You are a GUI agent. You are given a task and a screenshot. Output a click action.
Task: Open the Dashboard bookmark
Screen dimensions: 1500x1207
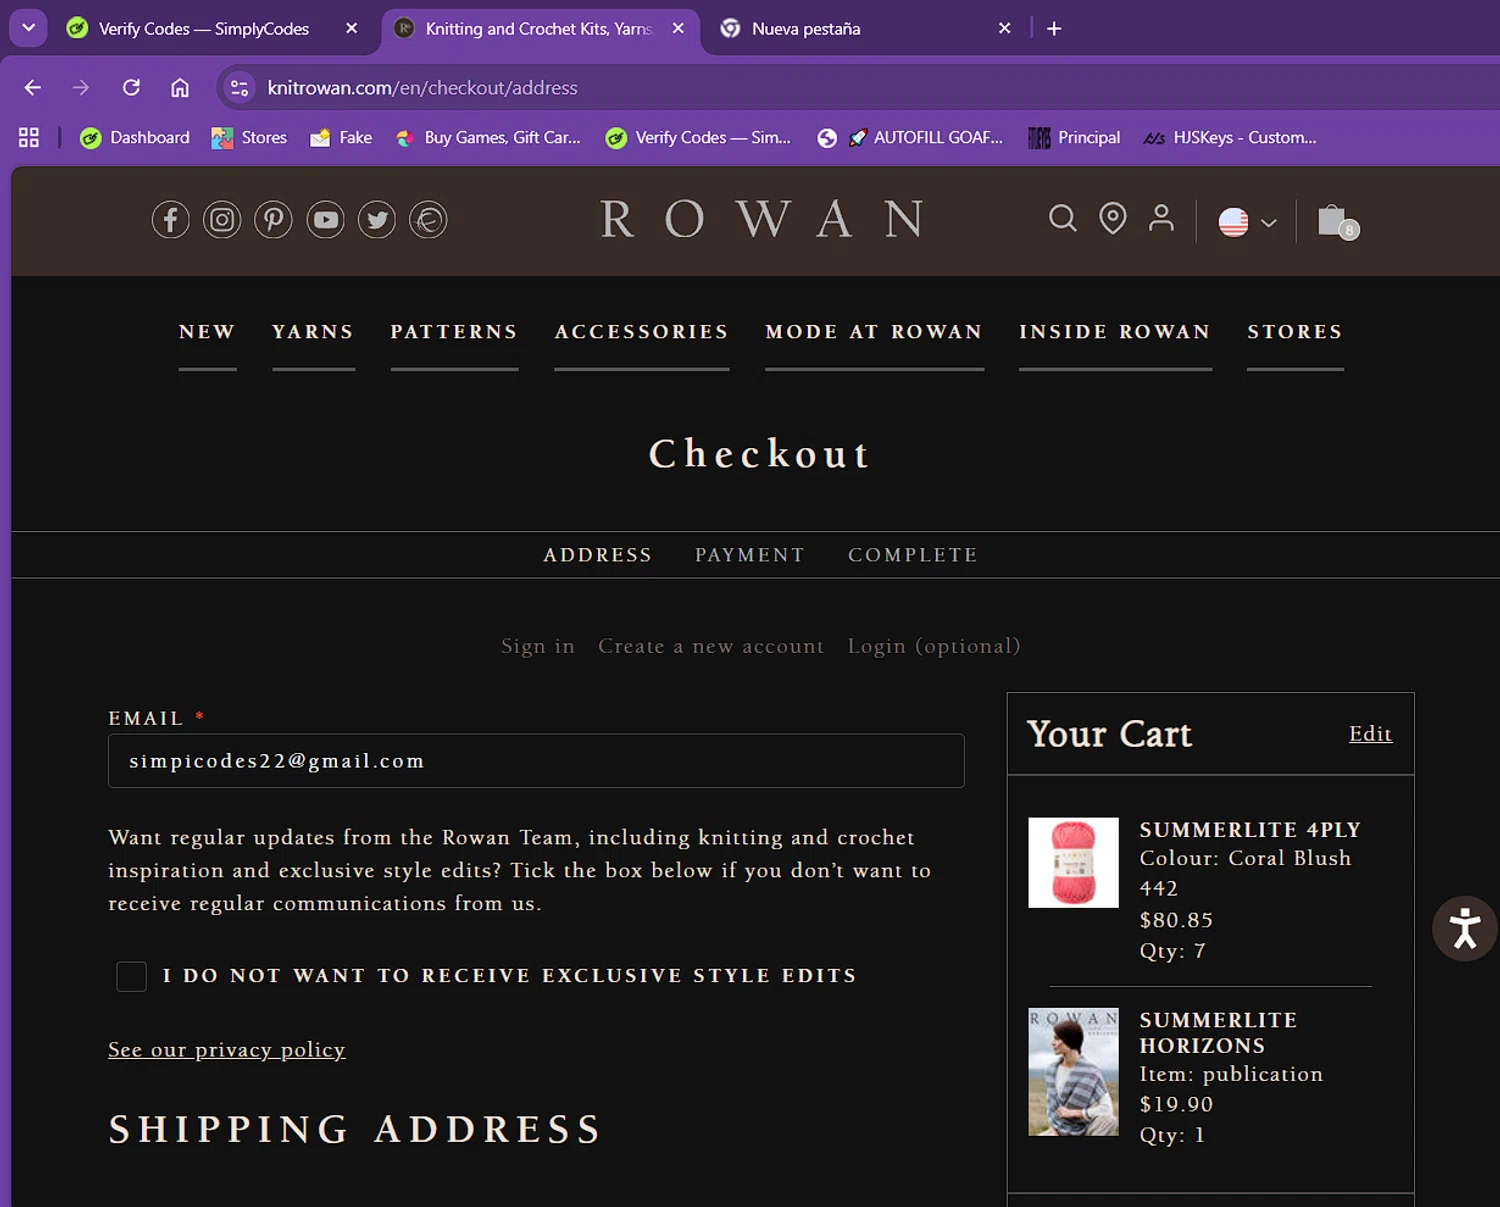[135, 138]
